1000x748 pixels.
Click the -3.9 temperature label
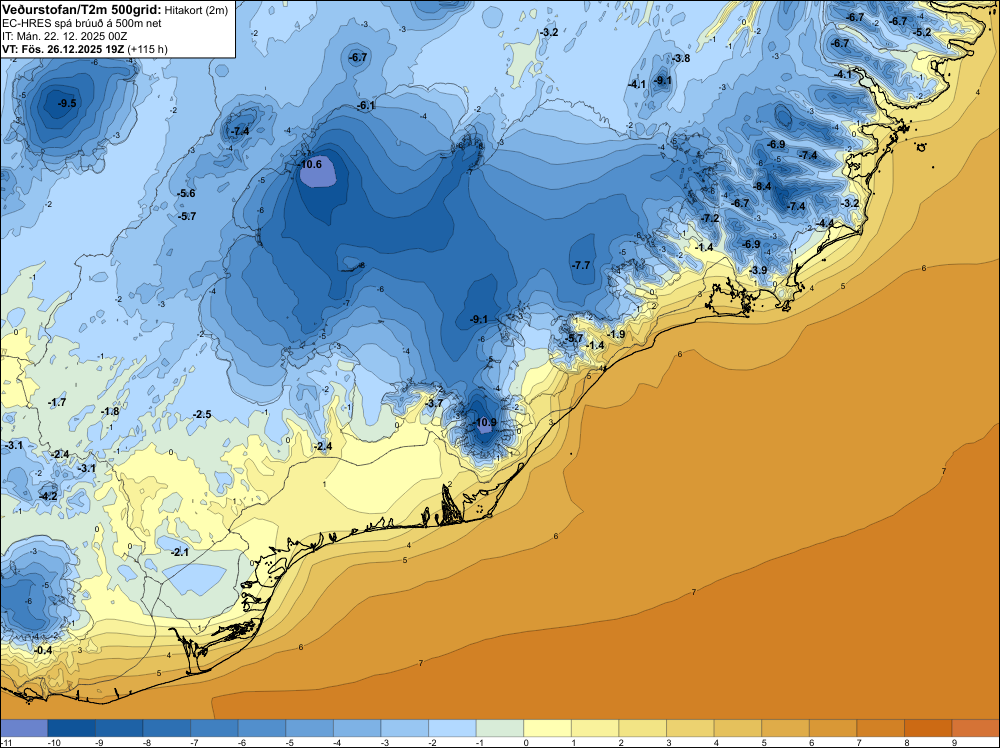tap(758, 270)
